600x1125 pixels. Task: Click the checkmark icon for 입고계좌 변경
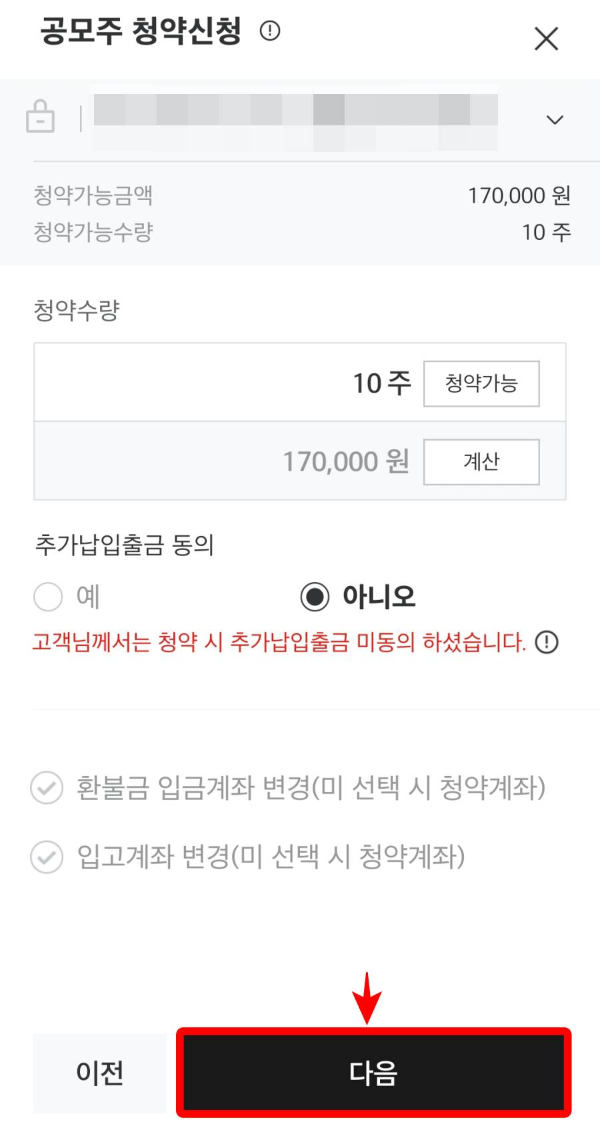[44, 855]
